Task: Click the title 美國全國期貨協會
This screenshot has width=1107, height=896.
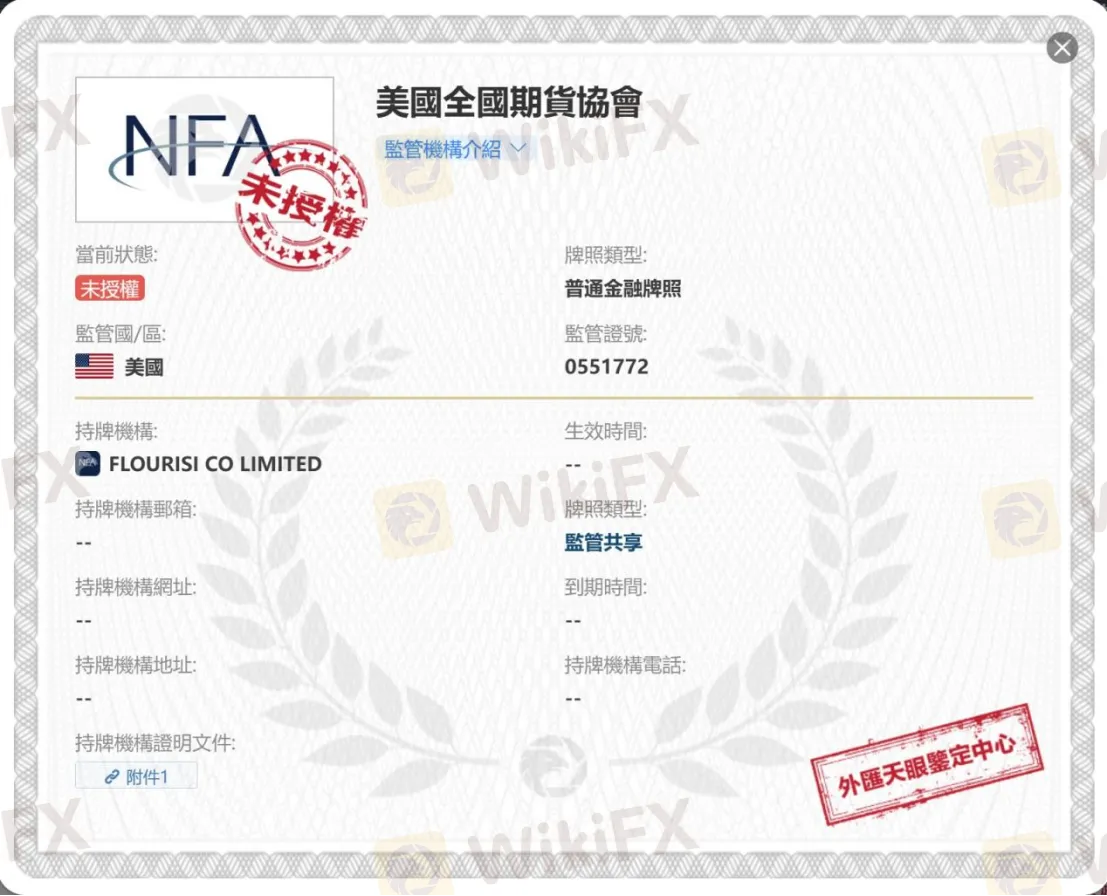Action: click(509, 103)
